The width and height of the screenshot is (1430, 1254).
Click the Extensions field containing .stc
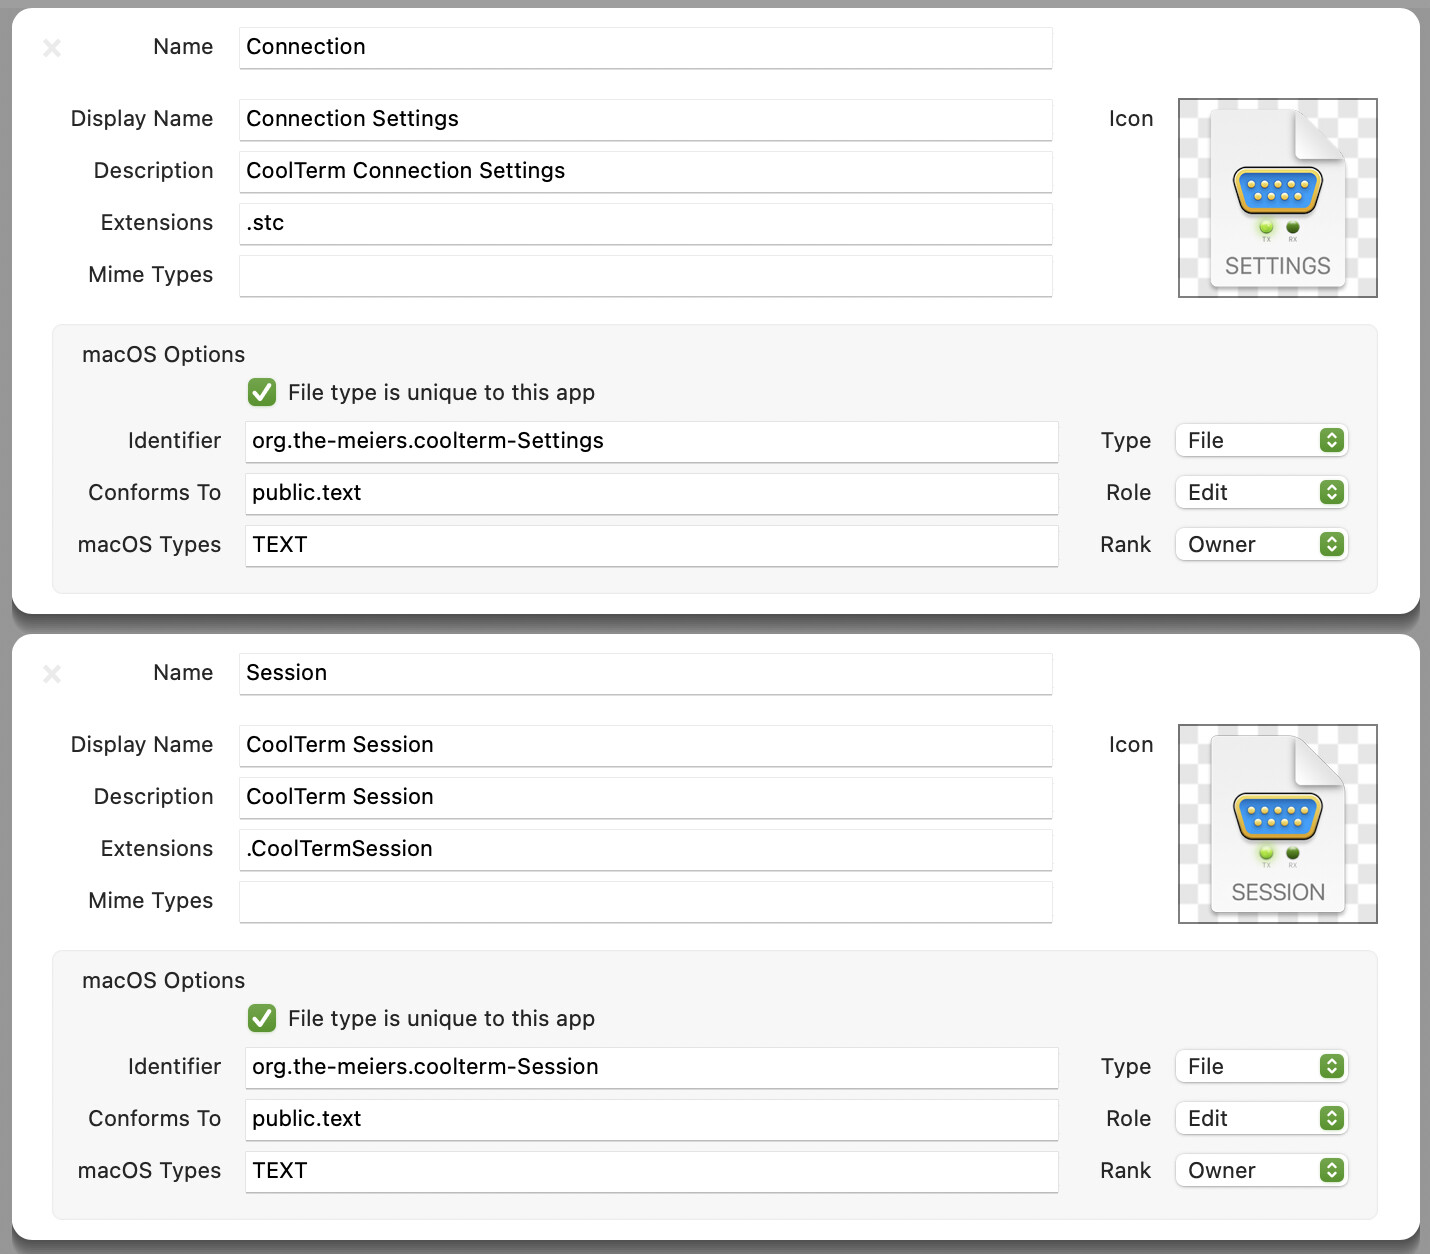coord(646,223)
